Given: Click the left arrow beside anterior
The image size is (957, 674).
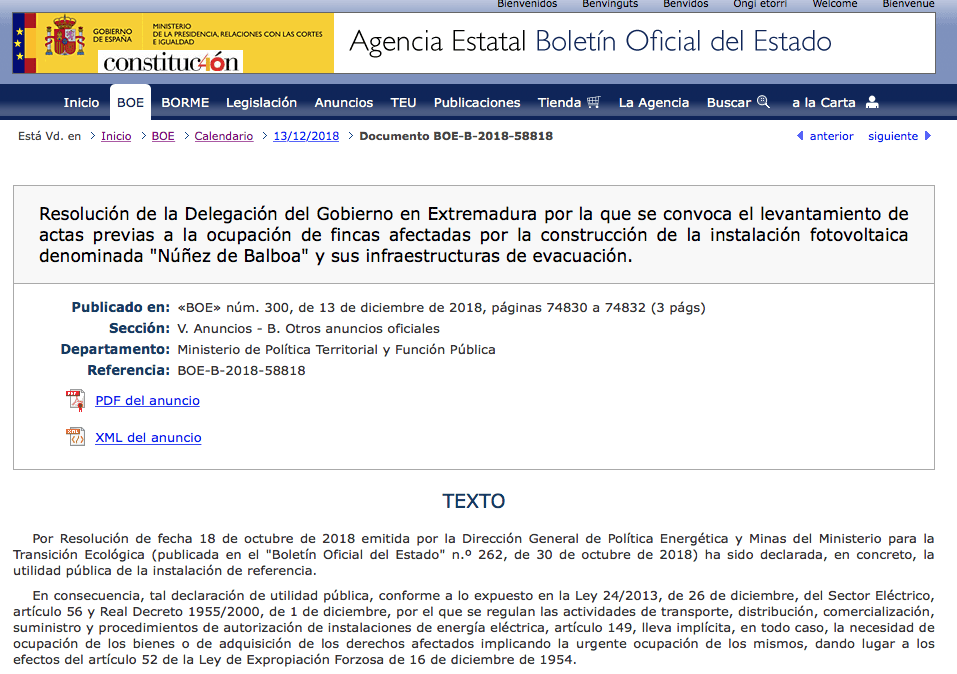Looking at the screenshot, I should [x=800, y=136].
